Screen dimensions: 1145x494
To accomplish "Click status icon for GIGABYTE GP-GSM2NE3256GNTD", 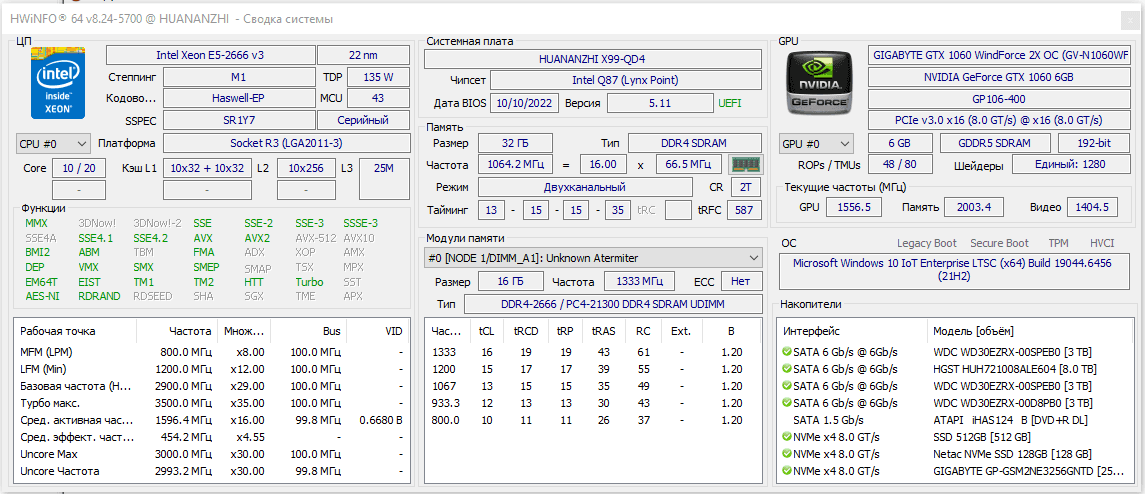I will (786, 471).
